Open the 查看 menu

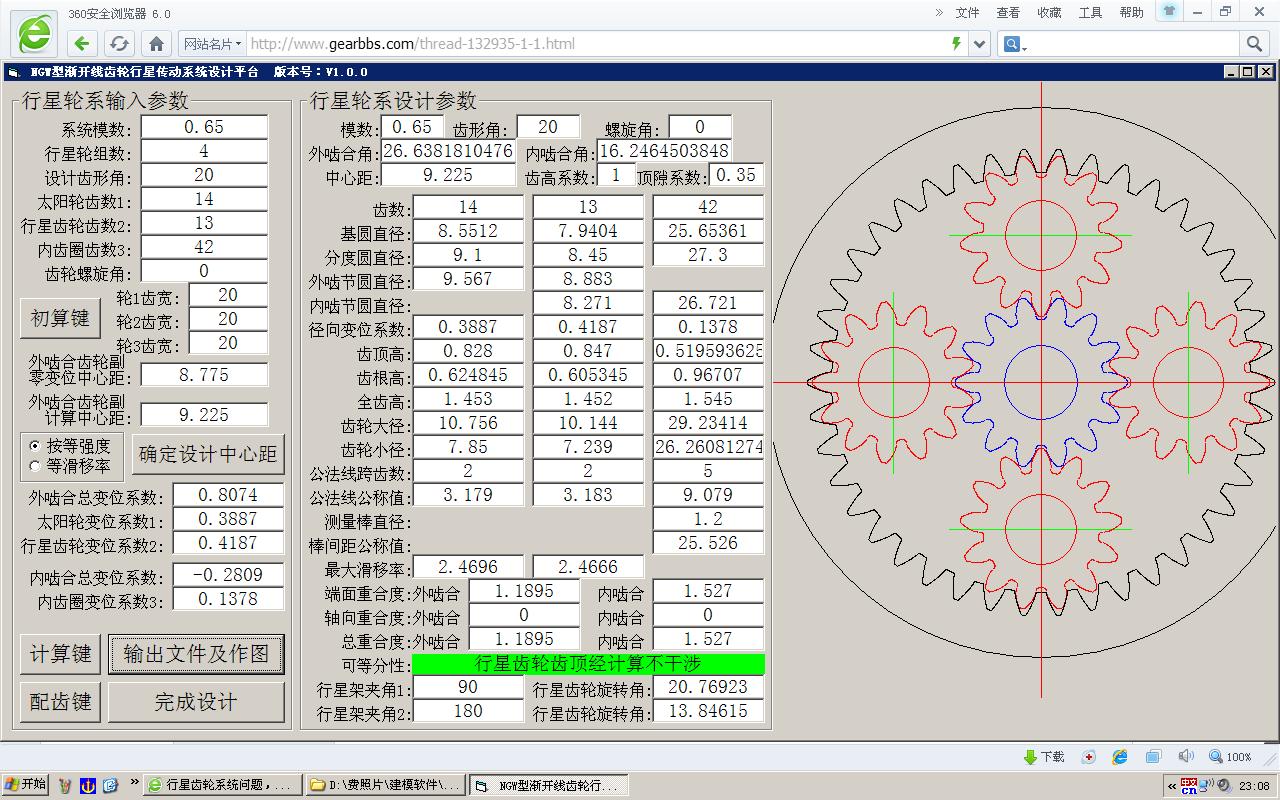point(1008,12)
